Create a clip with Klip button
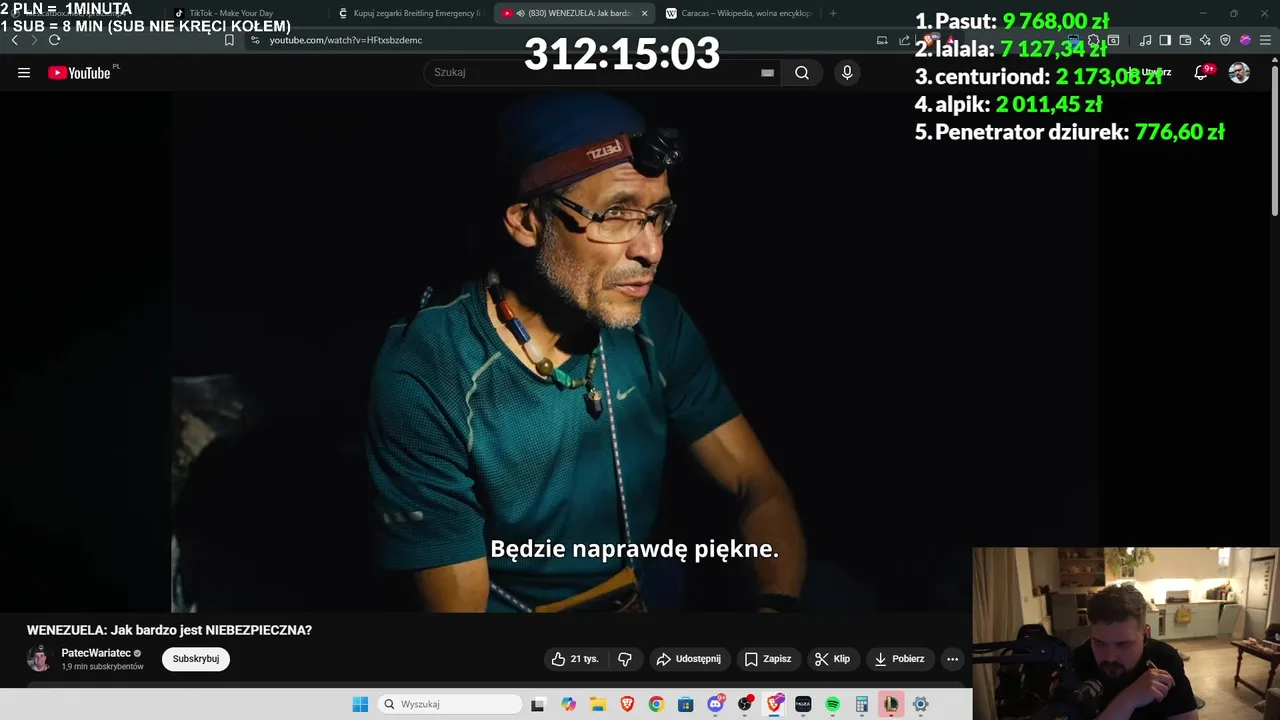The image size is (1280, 720). click(x=832, y=659)
